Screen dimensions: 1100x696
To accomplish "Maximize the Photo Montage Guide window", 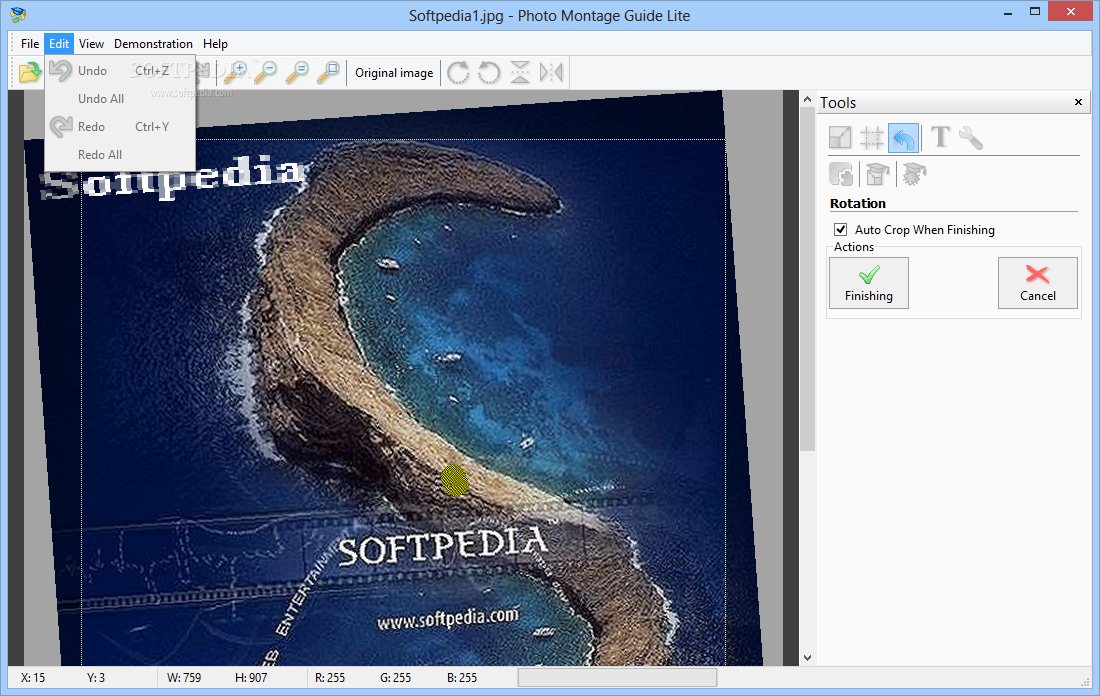I will pyautogui.click(x=1035, y=11).
